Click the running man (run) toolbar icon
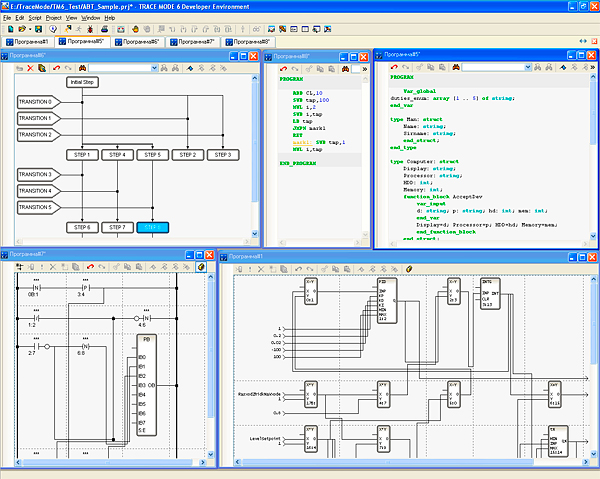The width and height of the screenshot is (600, 479). (x=79, y=29)
